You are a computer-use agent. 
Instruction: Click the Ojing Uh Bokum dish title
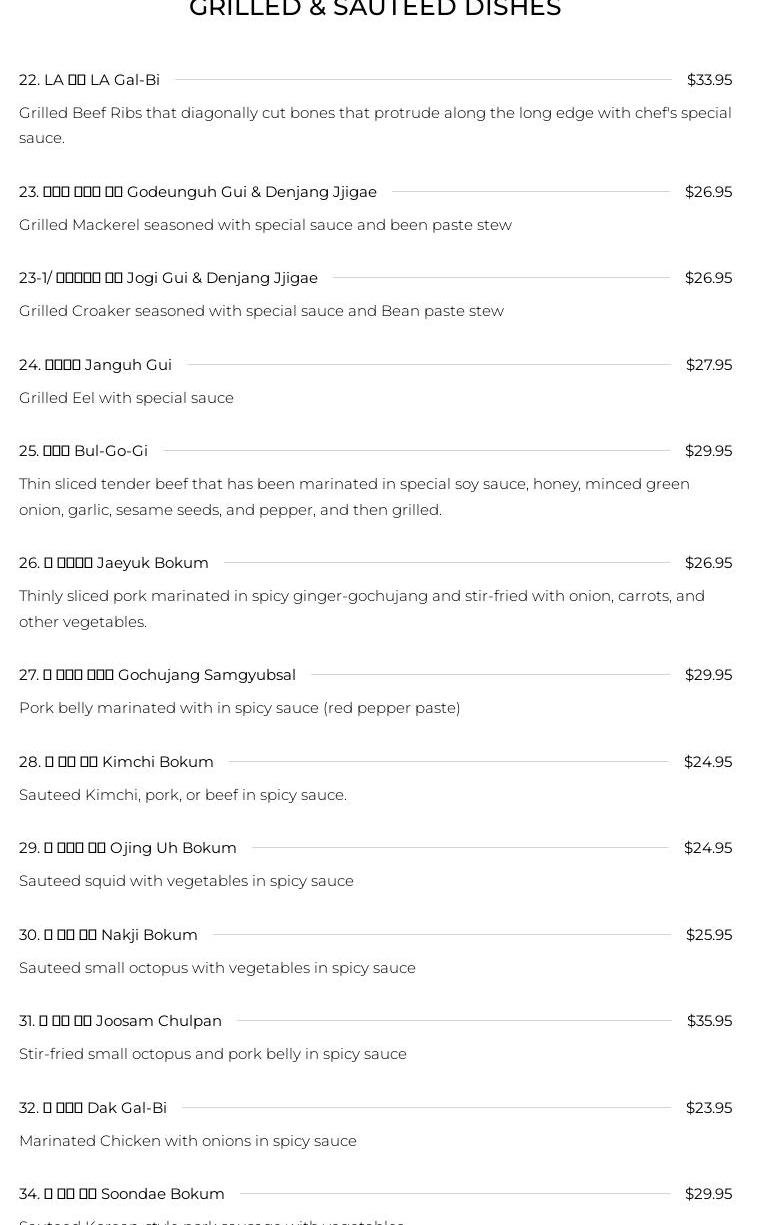(x=128, y=848)
